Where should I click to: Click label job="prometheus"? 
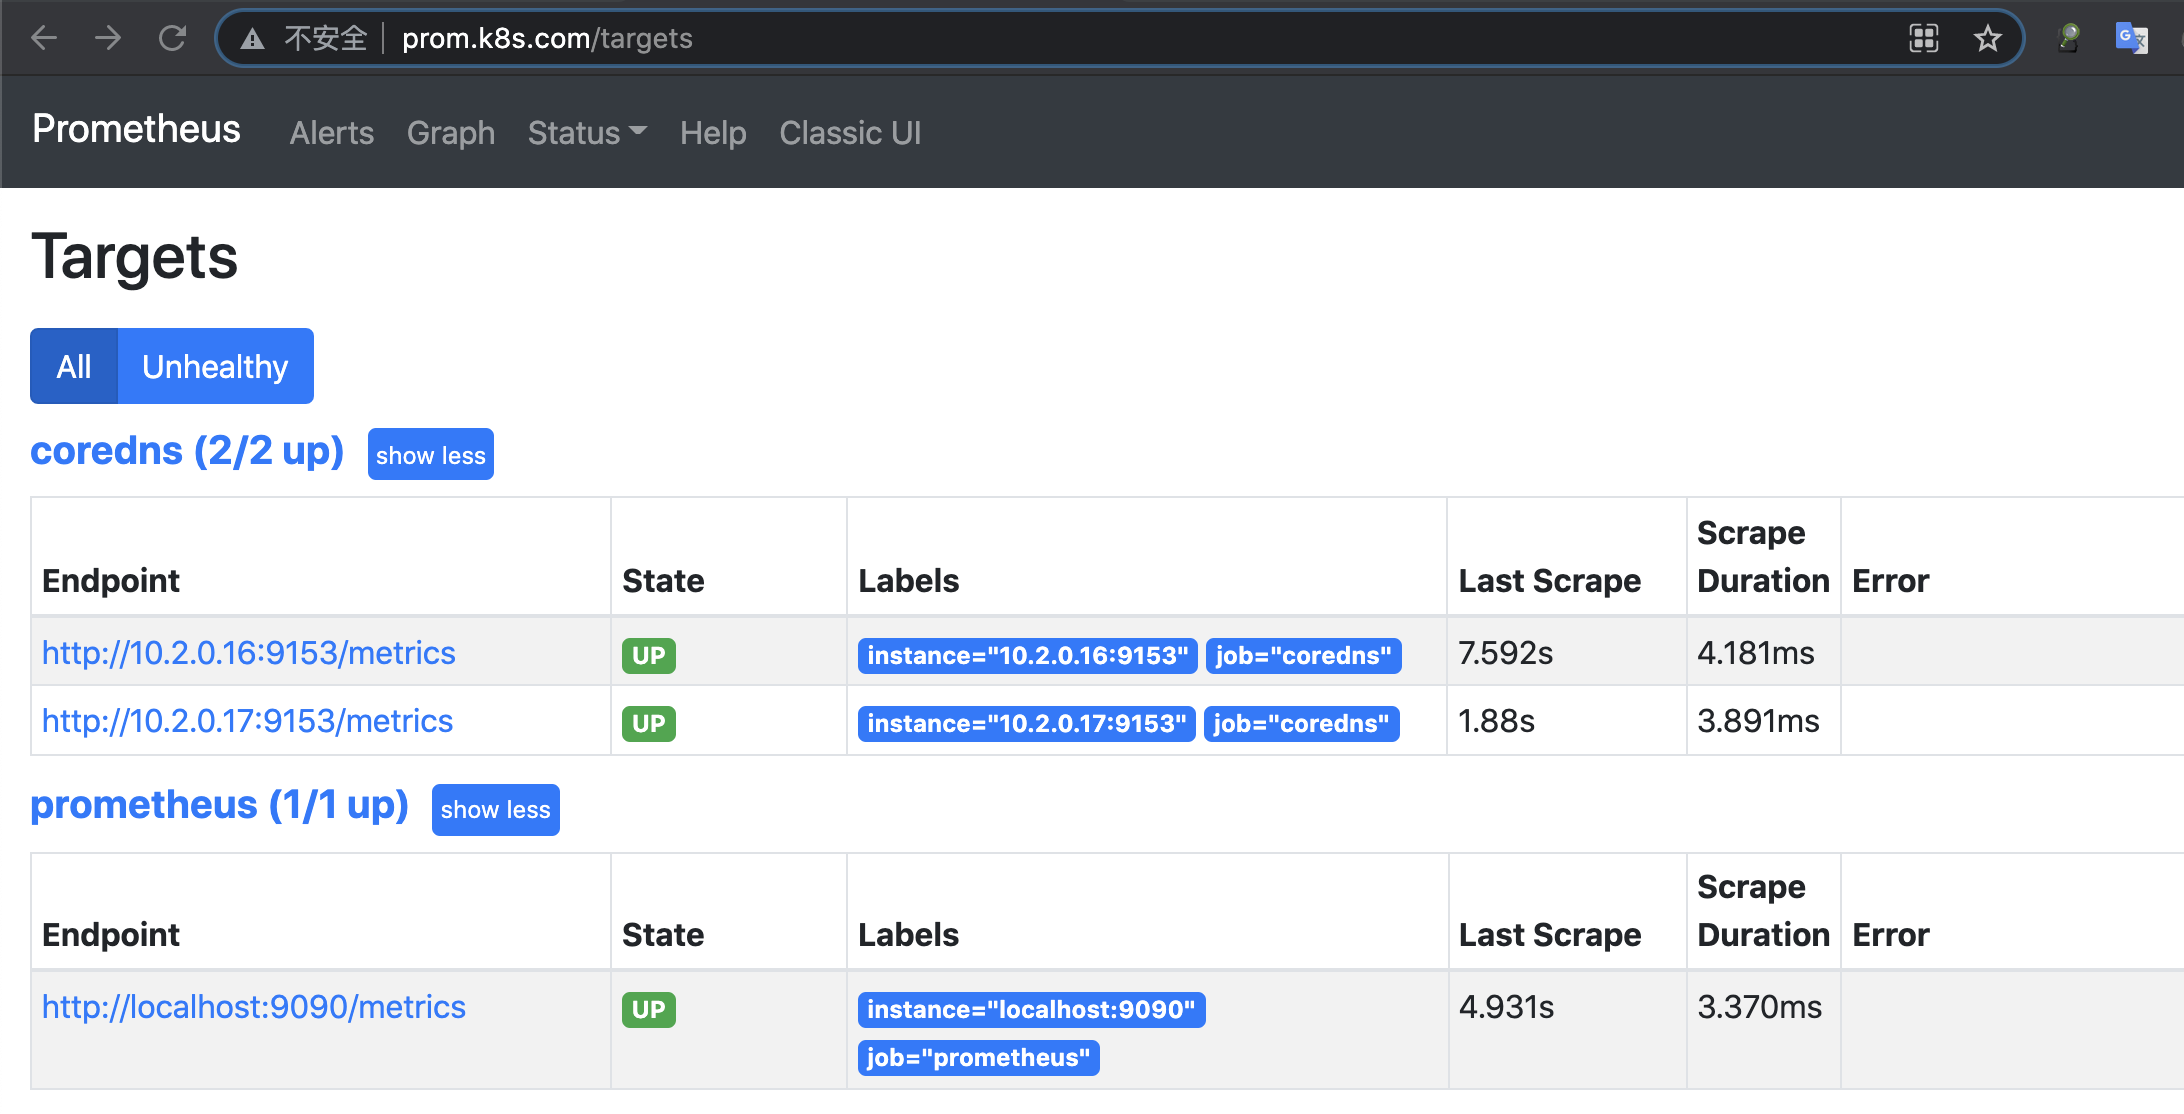978,1057
